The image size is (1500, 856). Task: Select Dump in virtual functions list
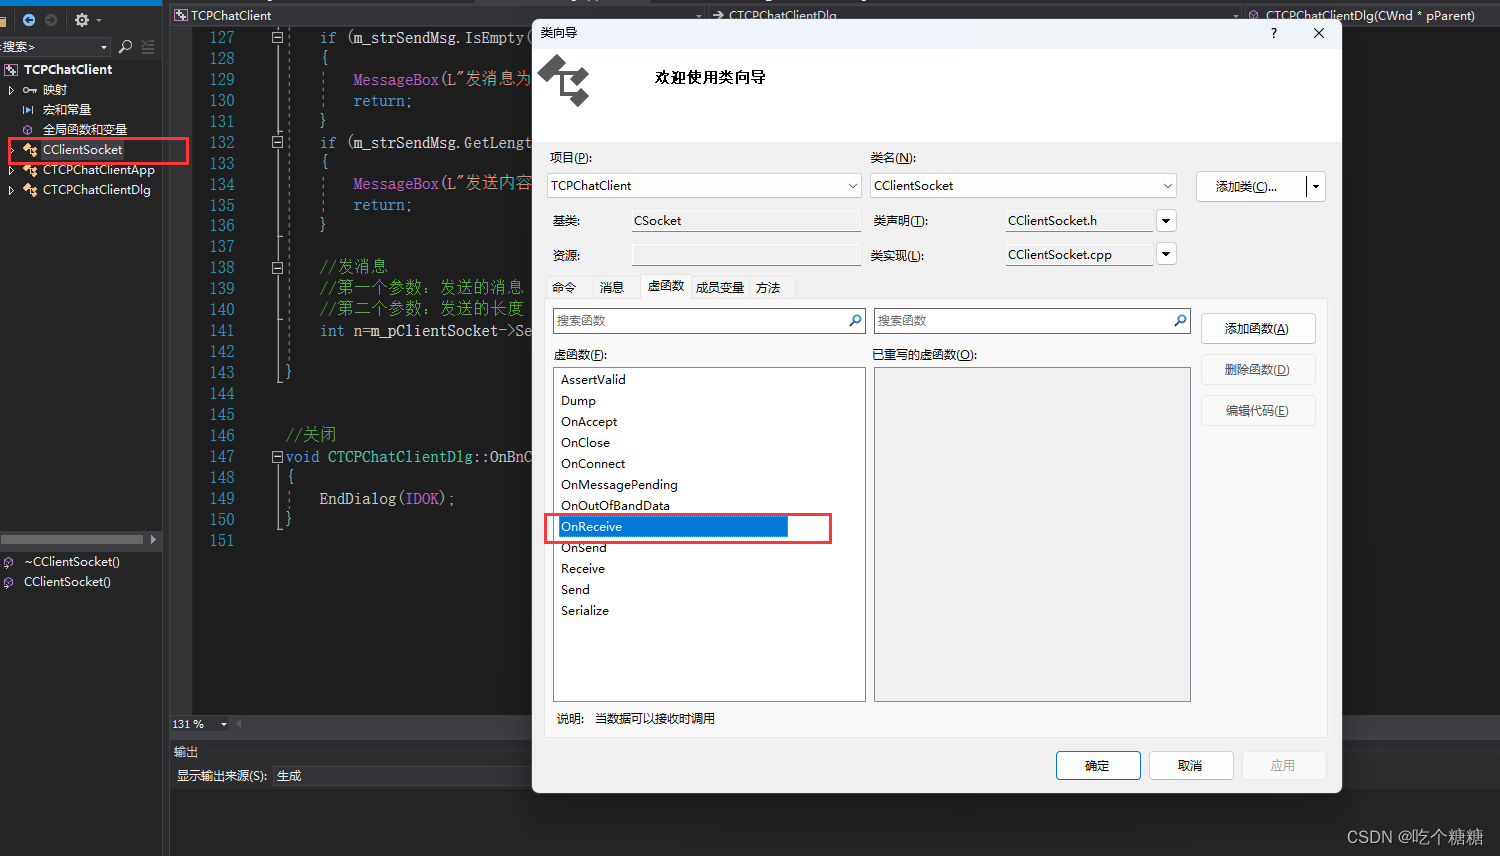(578, 401)
